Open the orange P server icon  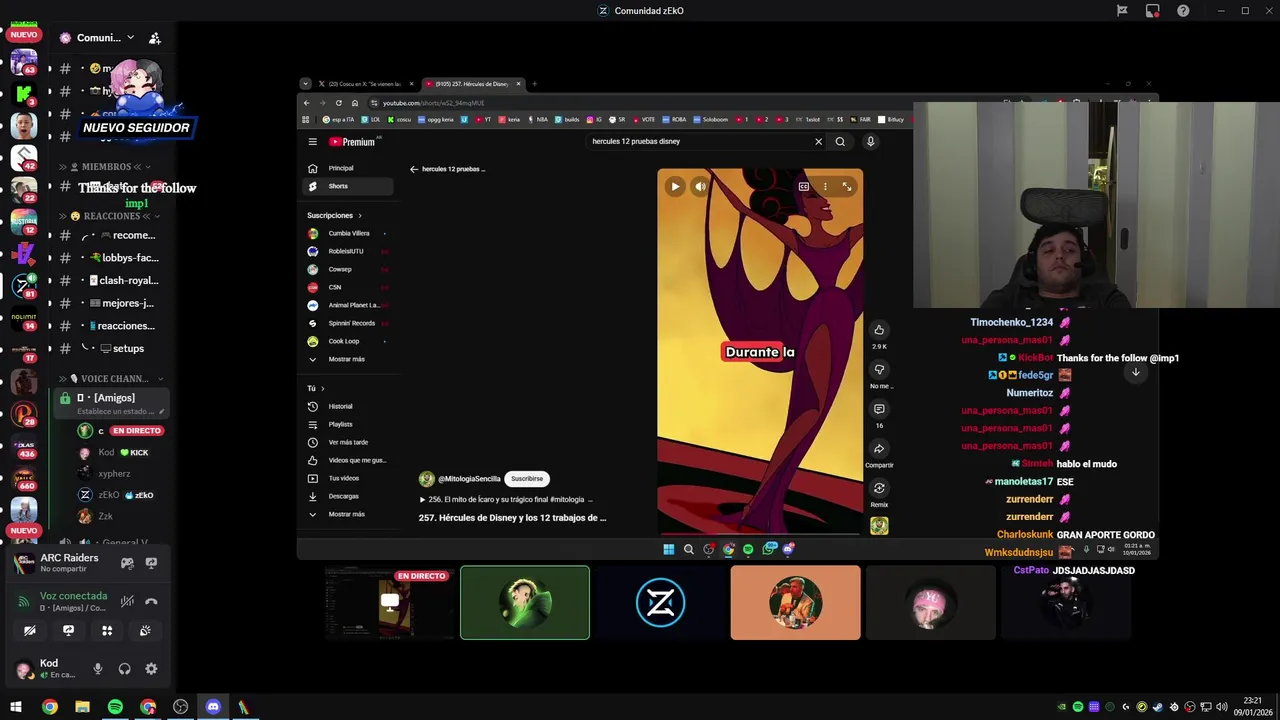24,412
